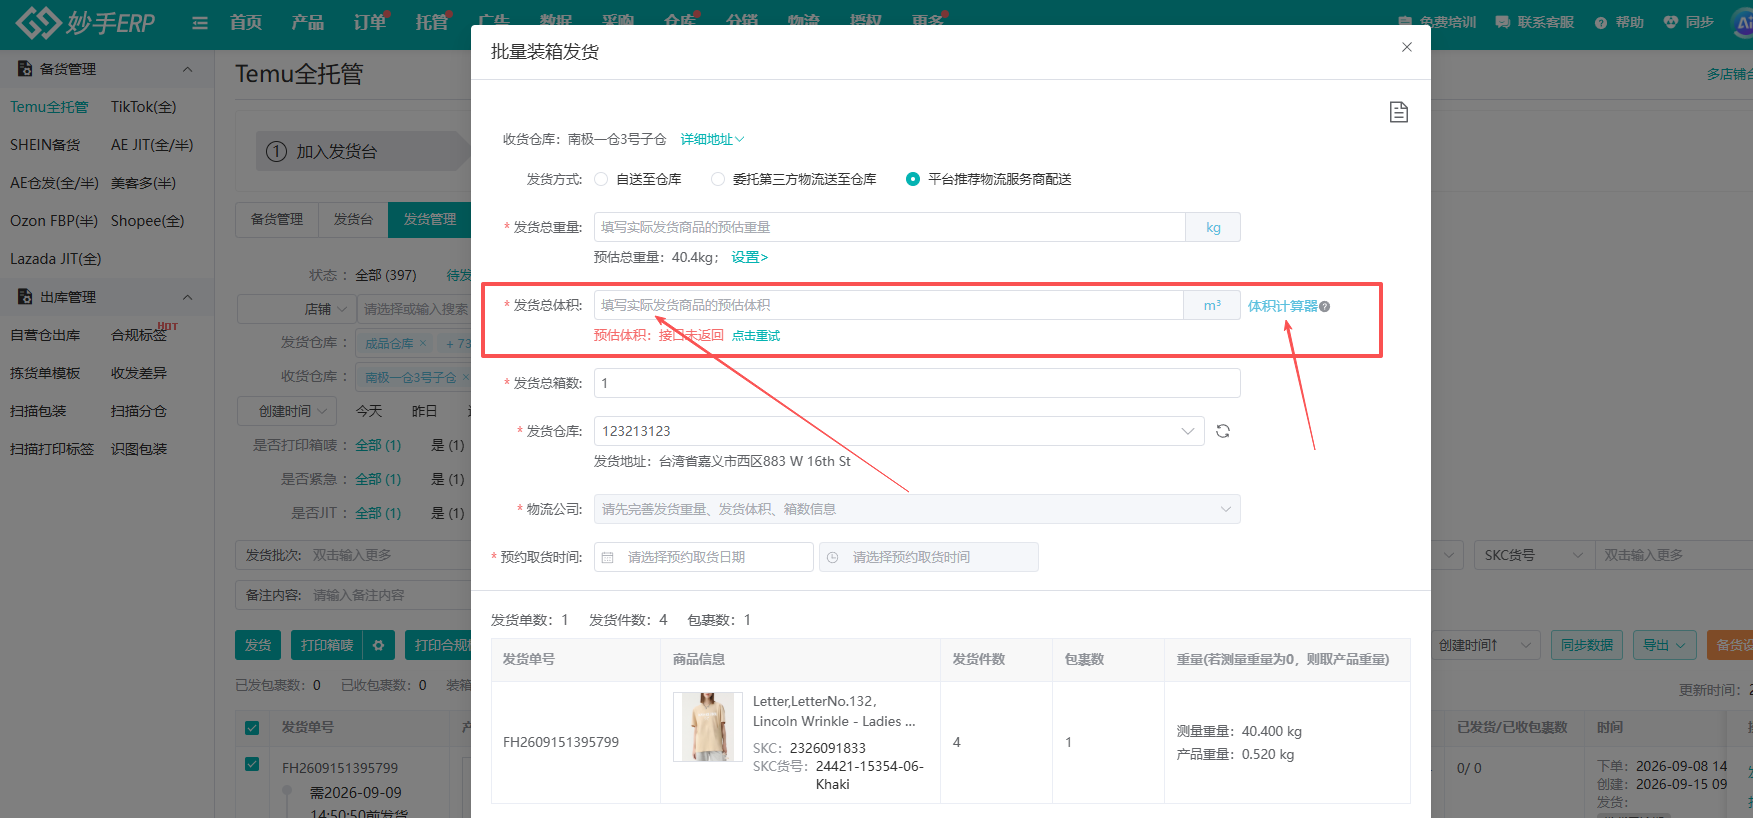This screenshot has width=1753, height=818.
Task: Toggle the select-all checkbox in the table header
Action: [x=252, y=728]
